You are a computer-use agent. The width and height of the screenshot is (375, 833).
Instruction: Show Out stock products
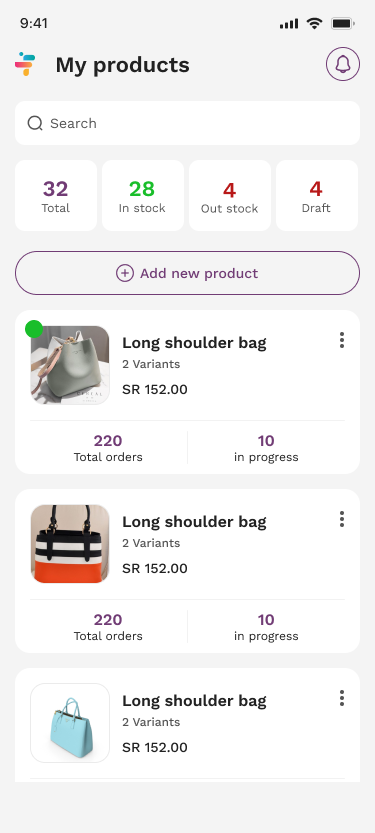coord(230,196)
